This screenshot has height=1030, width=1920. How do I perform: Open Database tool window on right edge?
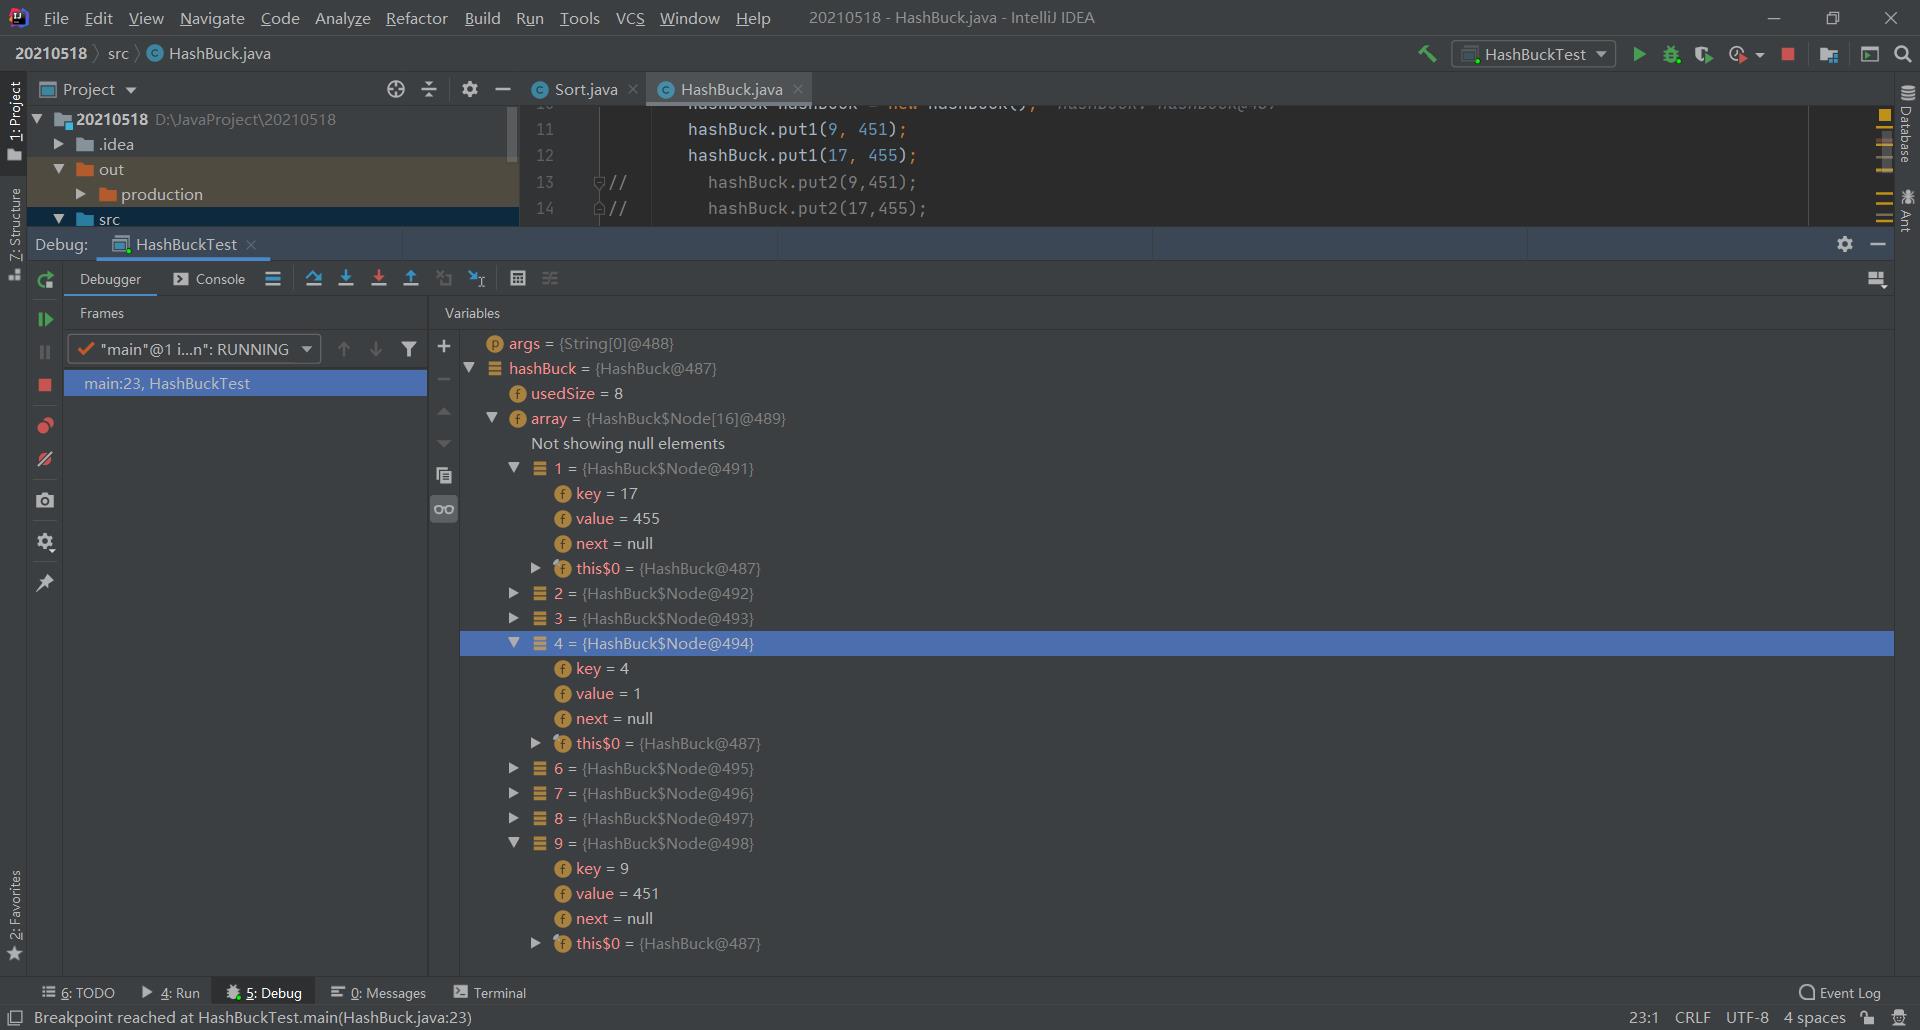[x=1906, y=124]
